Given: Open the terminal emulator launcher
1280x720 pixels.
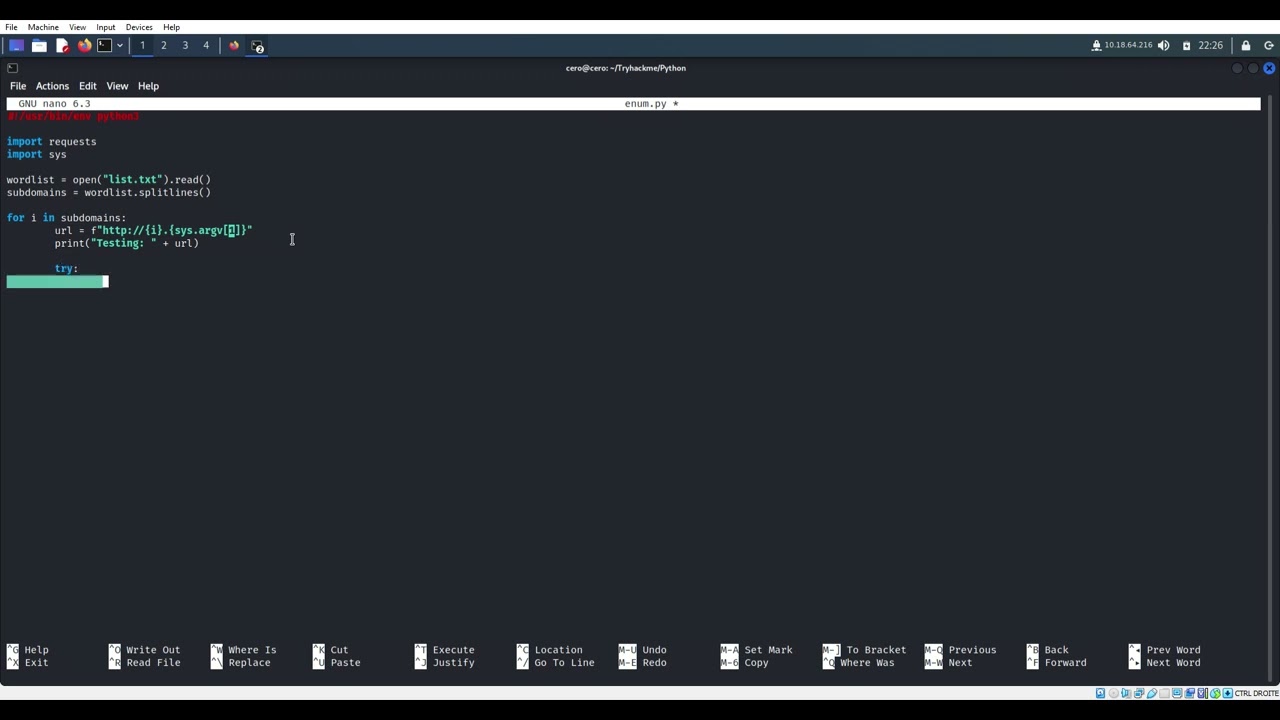Looking at the screenshot, I should [104, 46].
